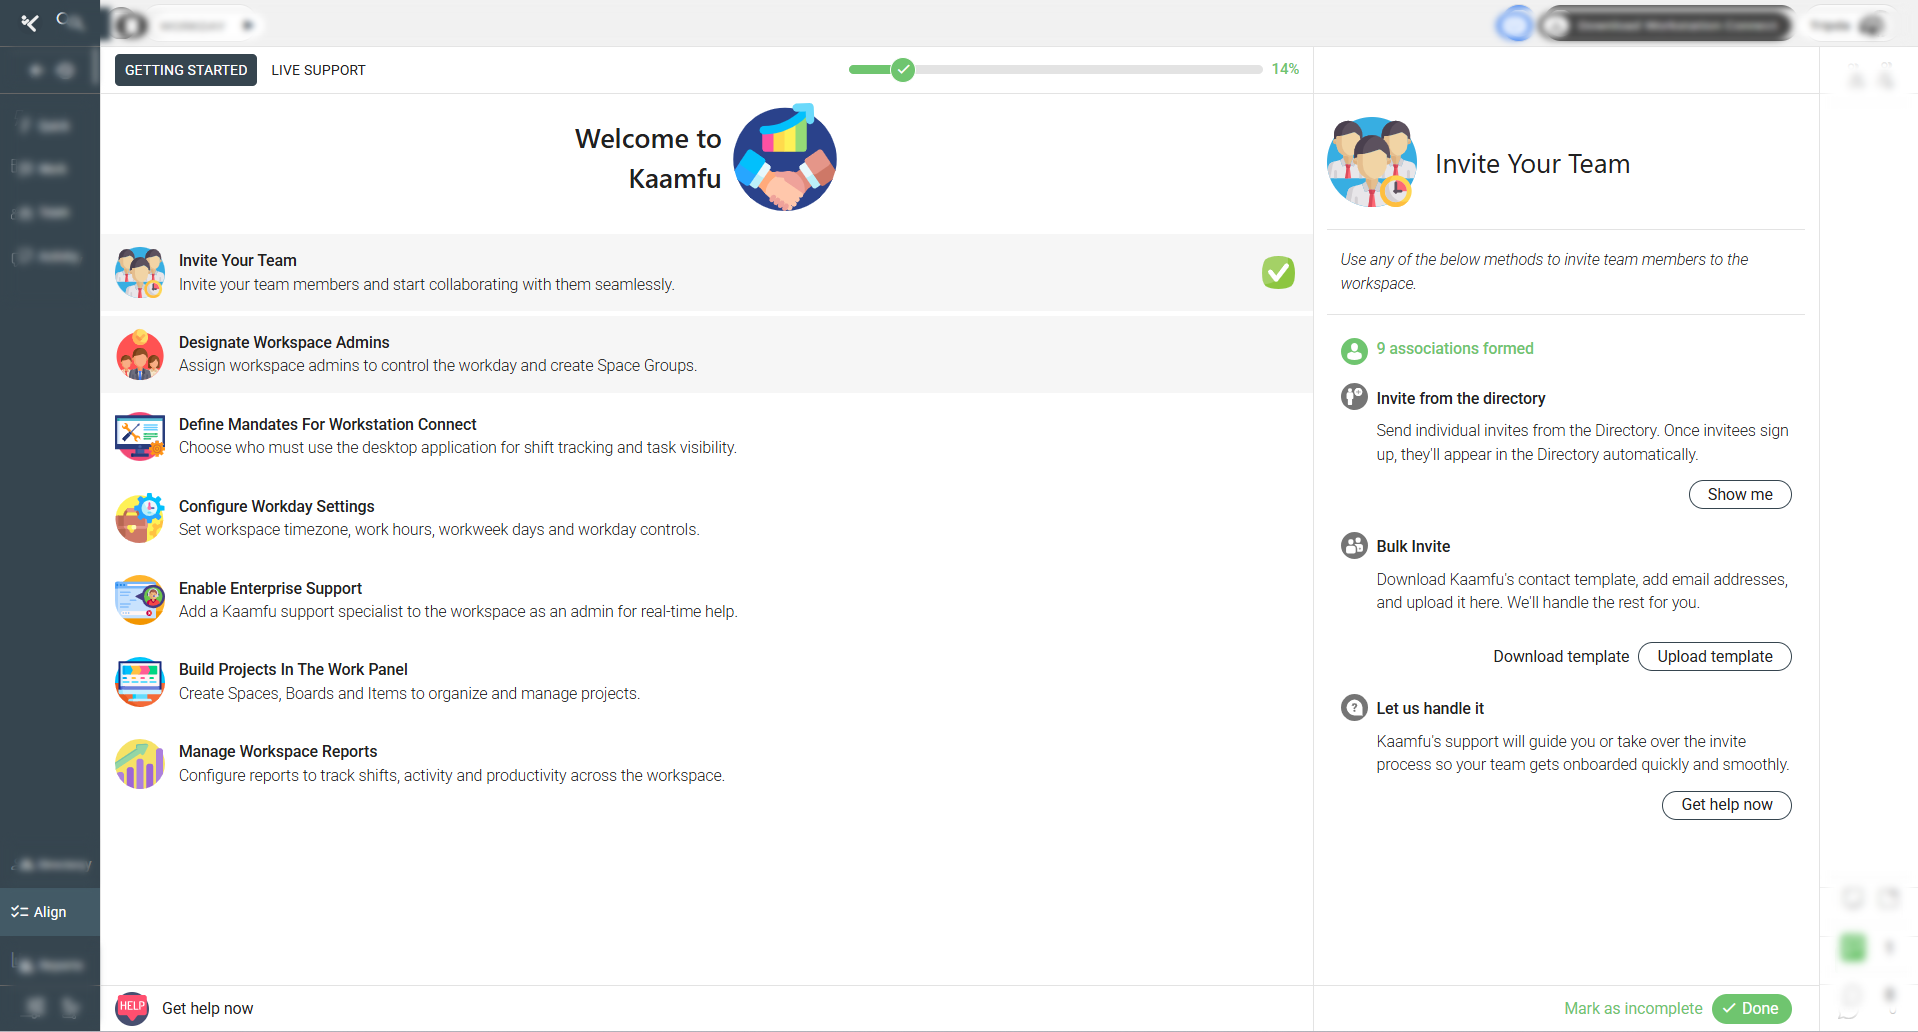This screenshot has width=1918, height=1032.
Task: Click the Enable Enterprise Support icon
Action: (140, 600)
